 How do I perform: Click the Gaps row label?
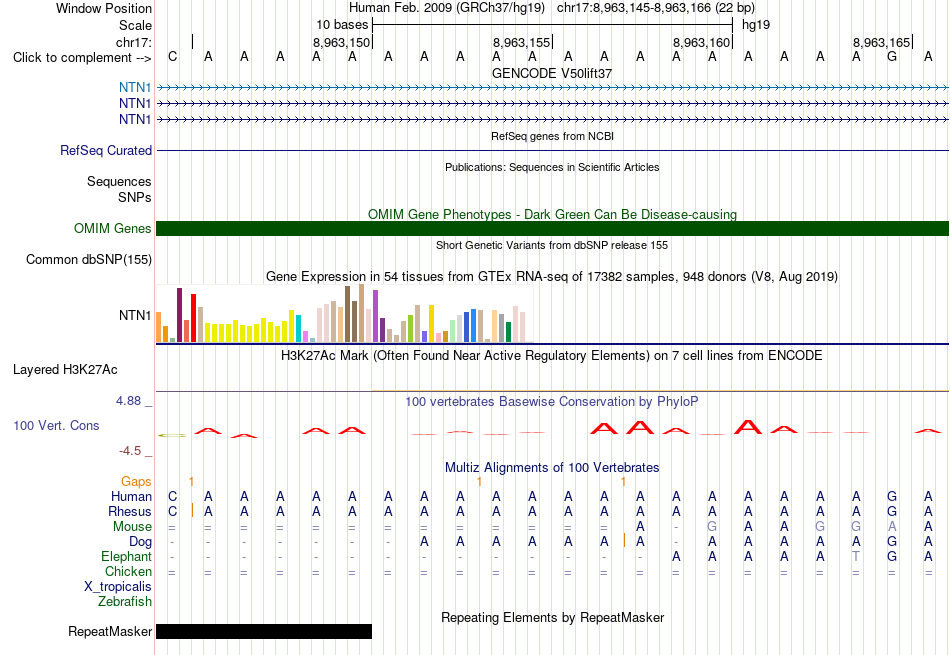click(x=136, y=481)
